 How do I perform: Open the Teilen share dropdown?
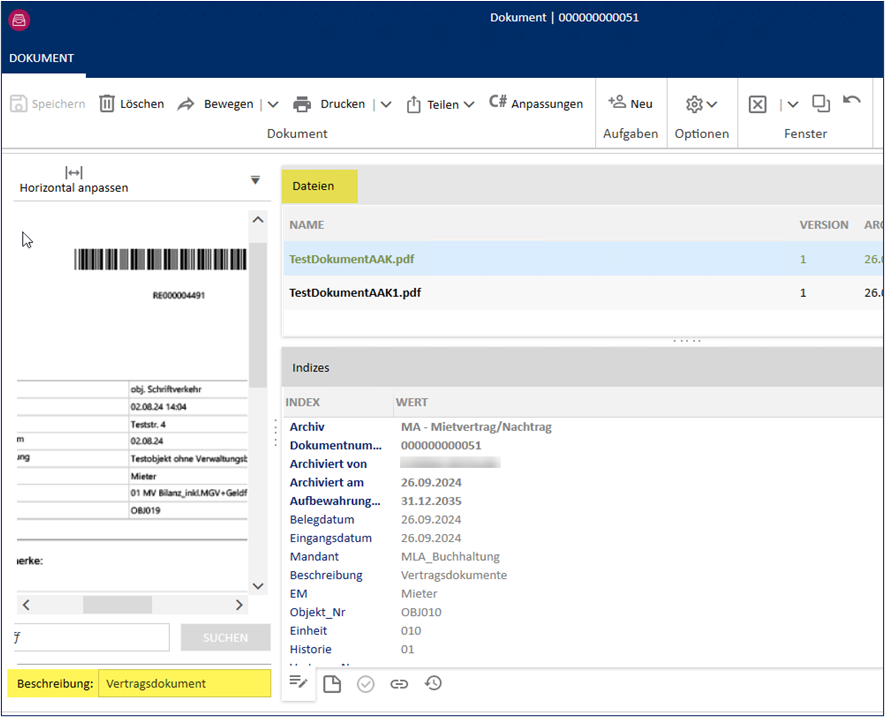(440, 104)
